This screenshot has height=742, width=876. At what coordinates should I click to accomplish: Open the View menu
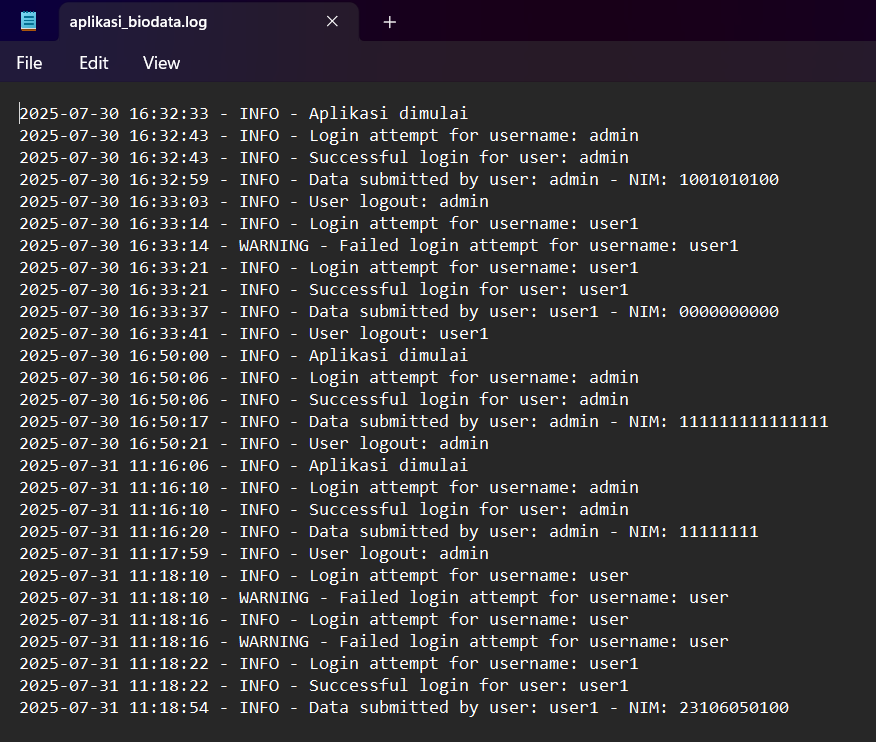(x=161, y=63)
